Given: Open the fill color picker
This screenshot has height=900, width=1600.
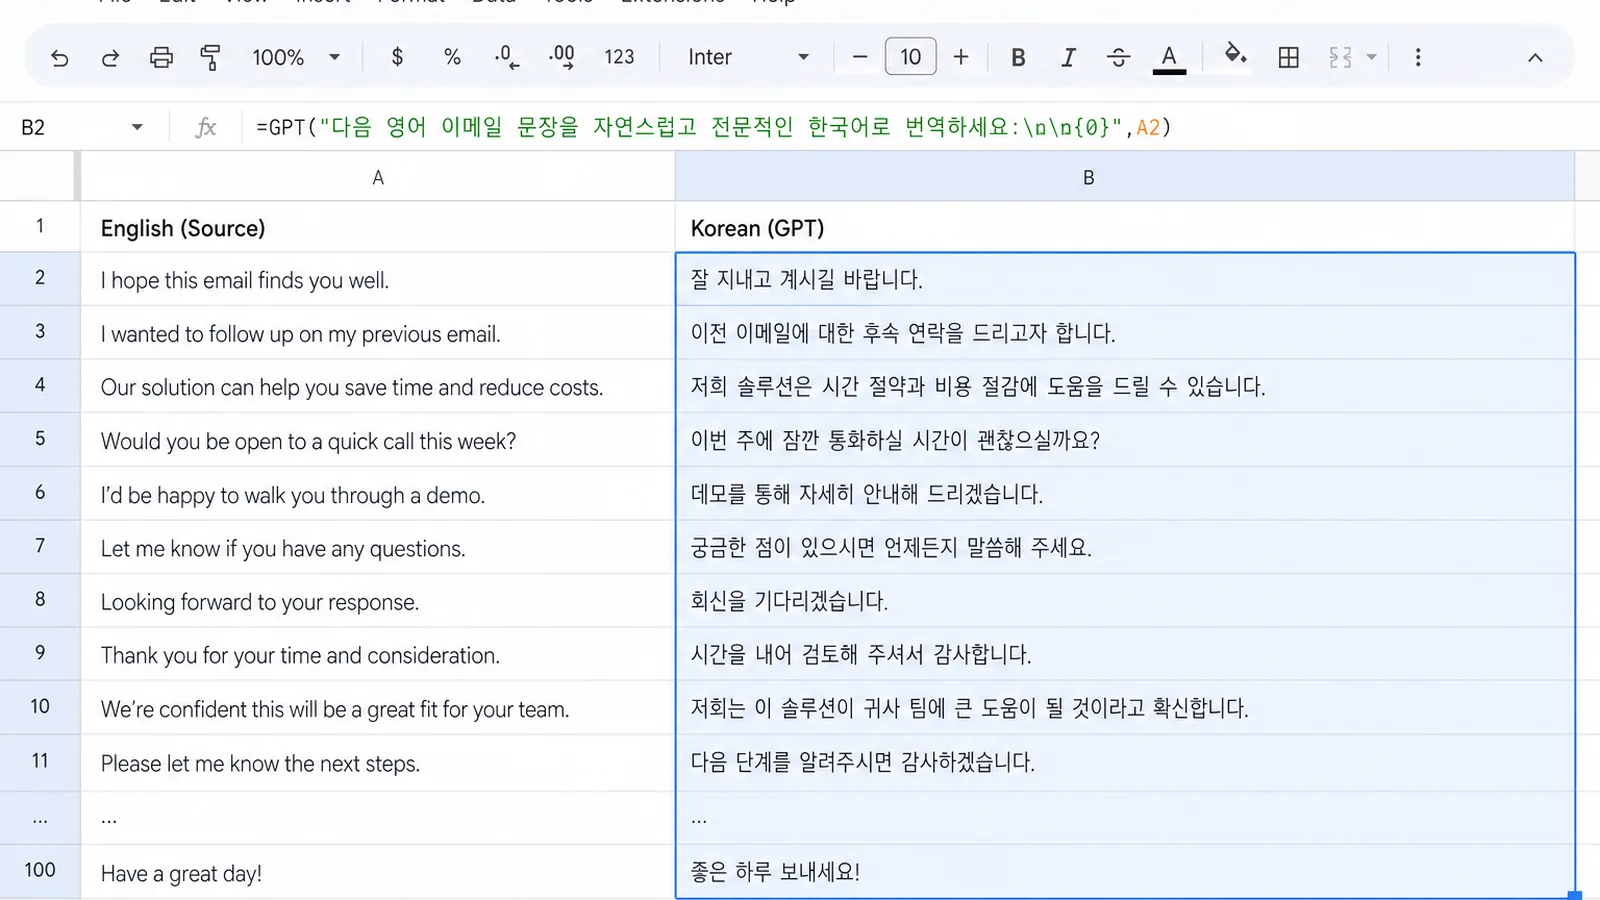Looking at the screenshot, I should click(1236, 55).
